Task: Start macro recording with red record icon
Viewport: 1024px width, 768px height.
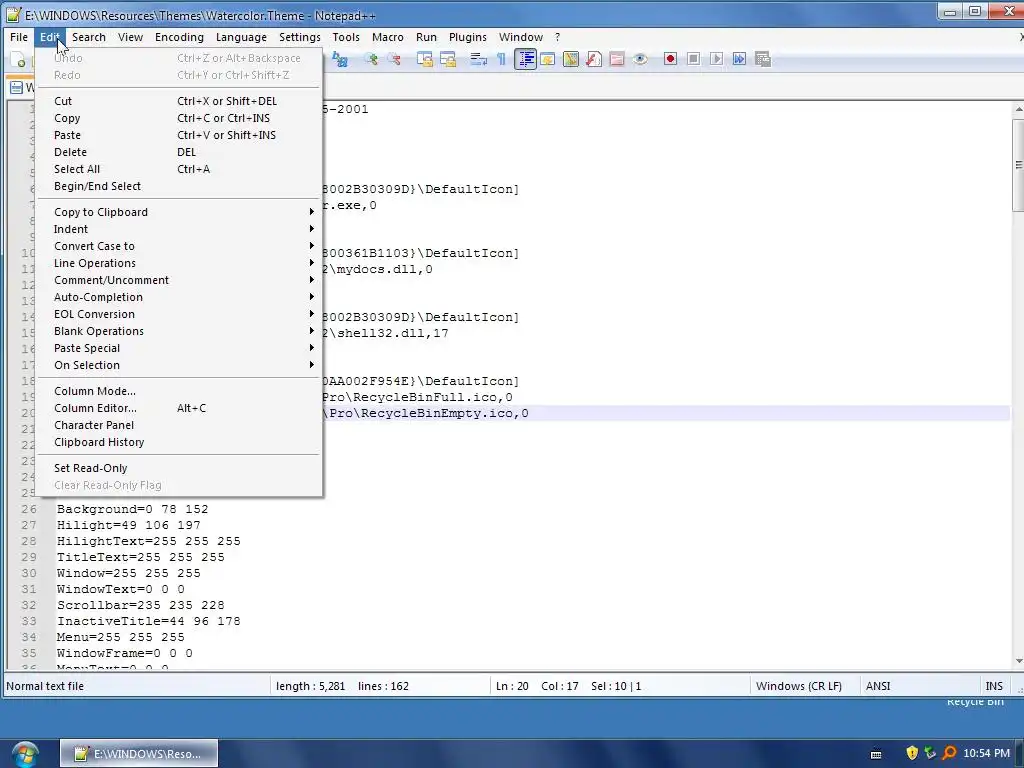Action: pos(670,59)
